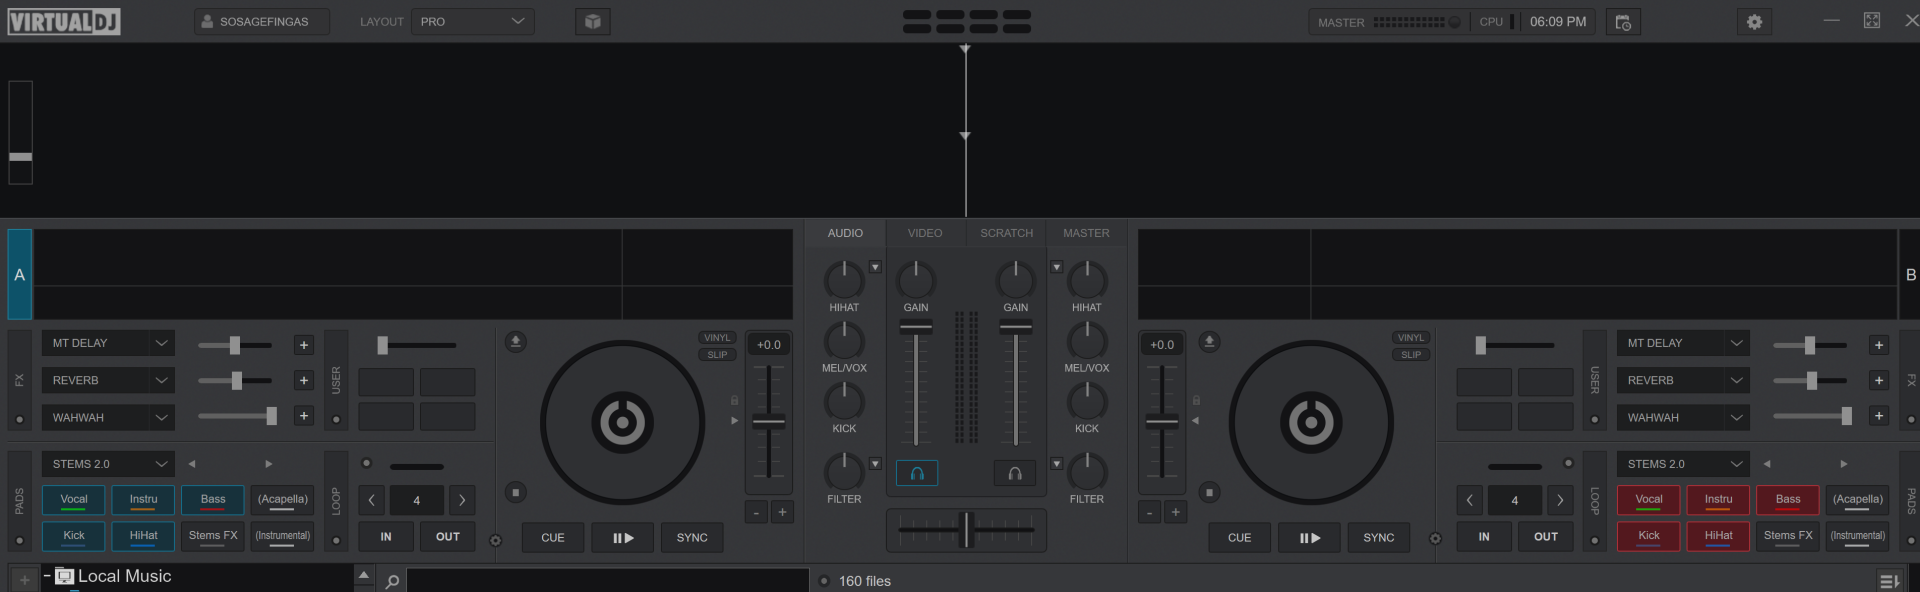The width and height of the screenshot is (1920, 592).
Task: Click the search magnifier icon
Action: pos(392,581)
